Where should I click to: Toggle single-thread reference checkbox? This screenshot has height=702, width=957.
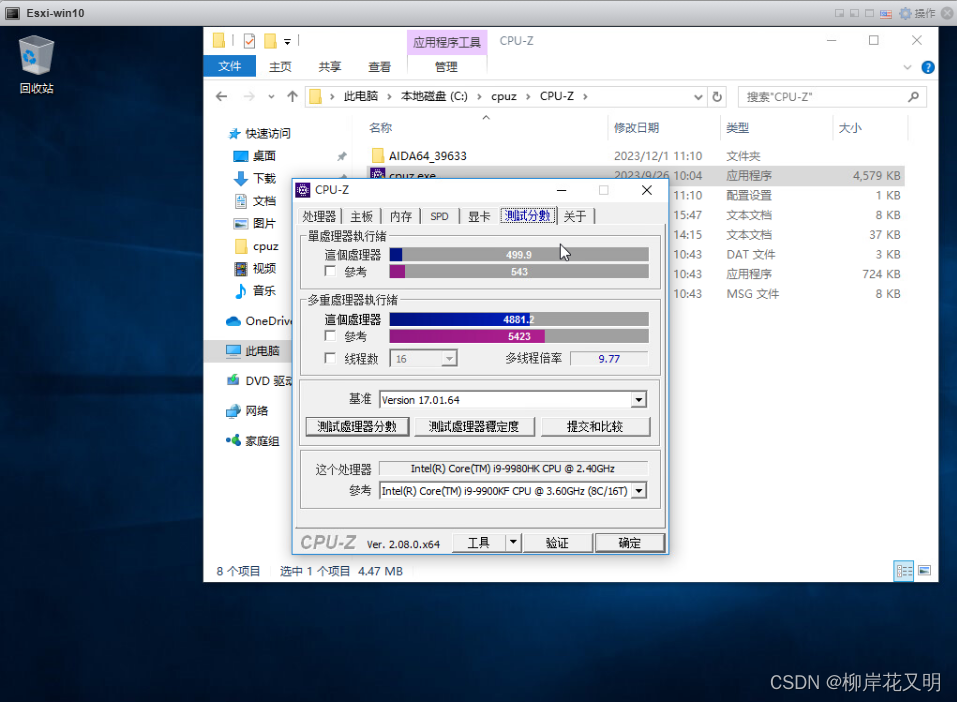pyautogui.click(x=330, y=270)
